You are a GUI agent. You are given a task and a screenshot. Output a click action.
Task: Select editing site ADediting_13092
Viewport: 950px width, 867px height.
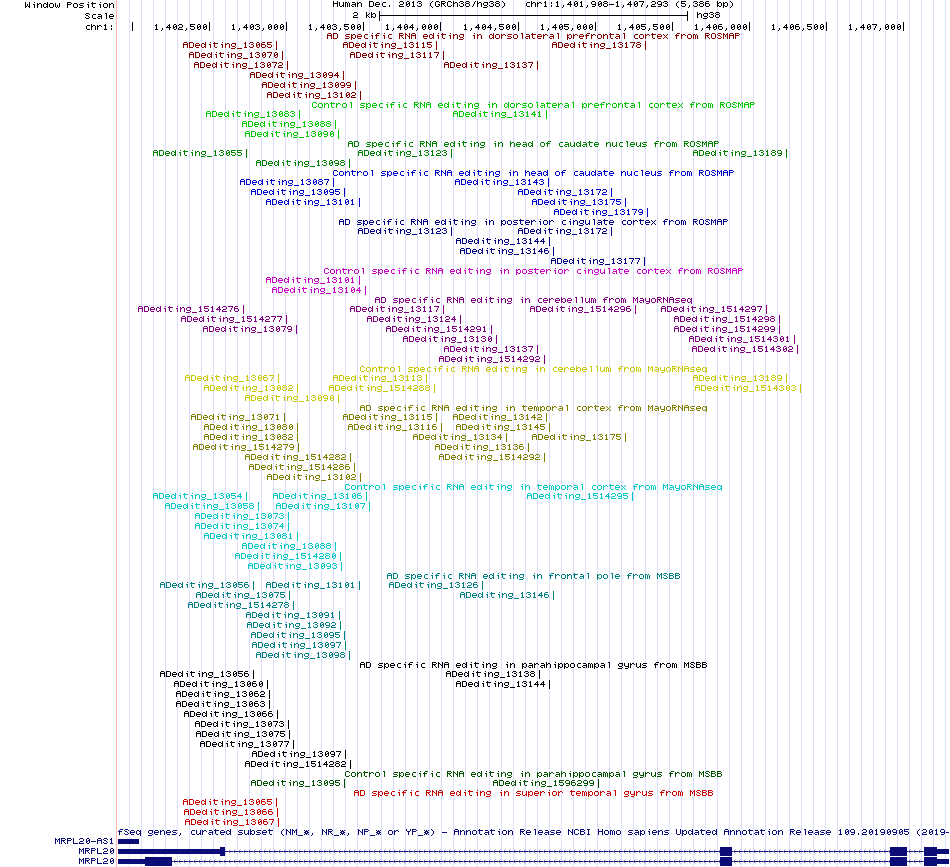293,626
